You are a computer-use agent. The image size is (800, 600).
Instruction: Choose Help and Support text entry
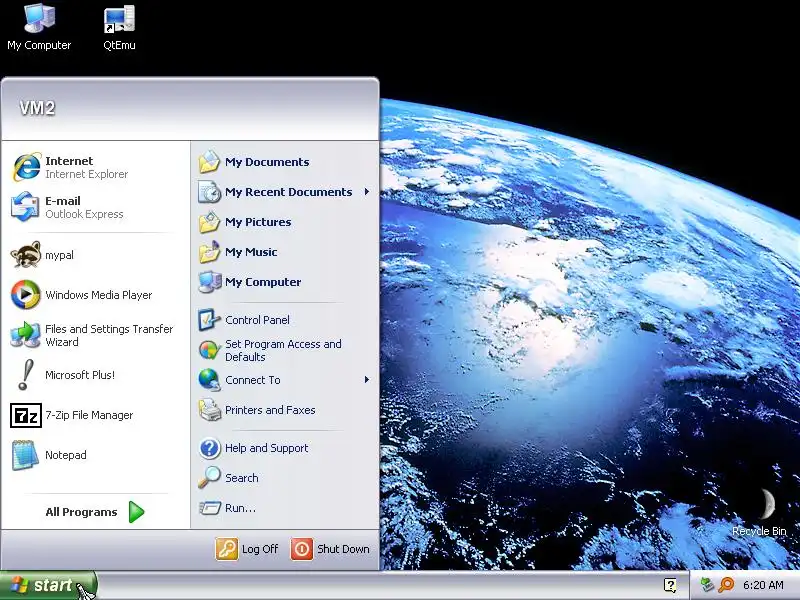point(266,448)
